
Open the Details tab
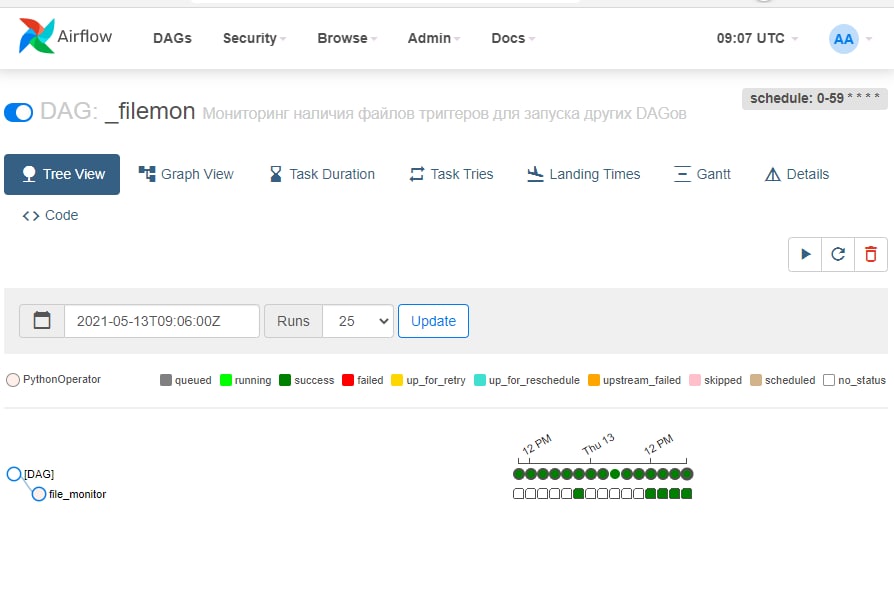[x=797, y=174]
